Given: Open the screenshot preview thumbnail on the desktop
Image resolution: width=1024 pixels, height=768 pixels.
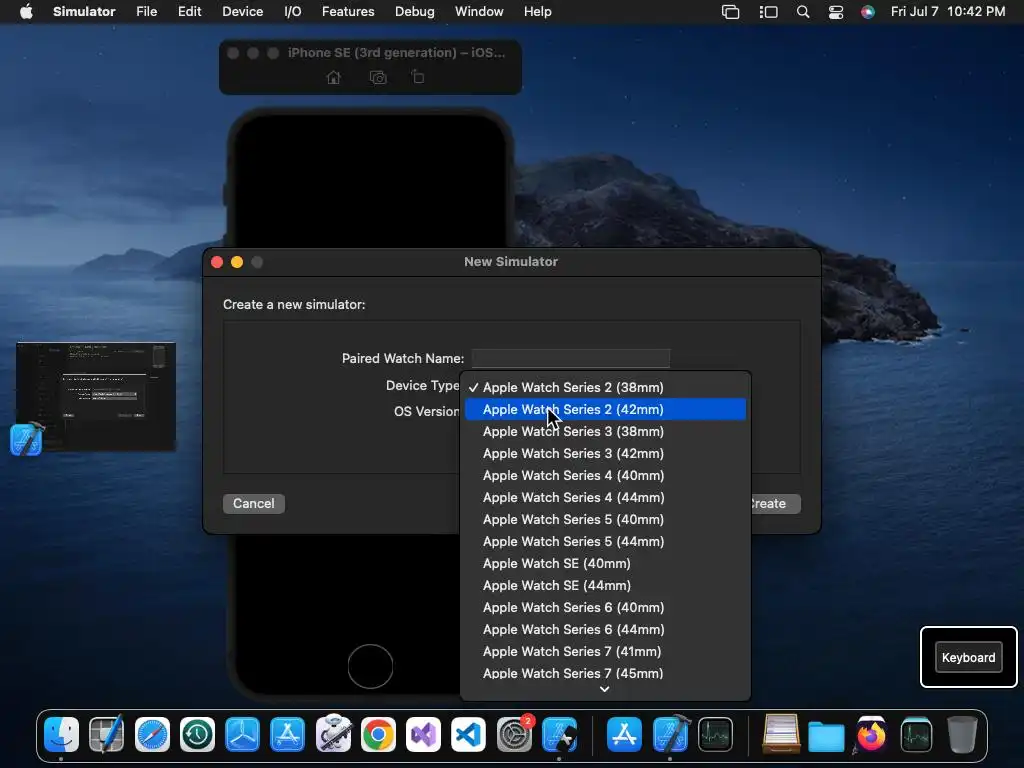Looking at the screenshot, I should (x=96, y=396).
